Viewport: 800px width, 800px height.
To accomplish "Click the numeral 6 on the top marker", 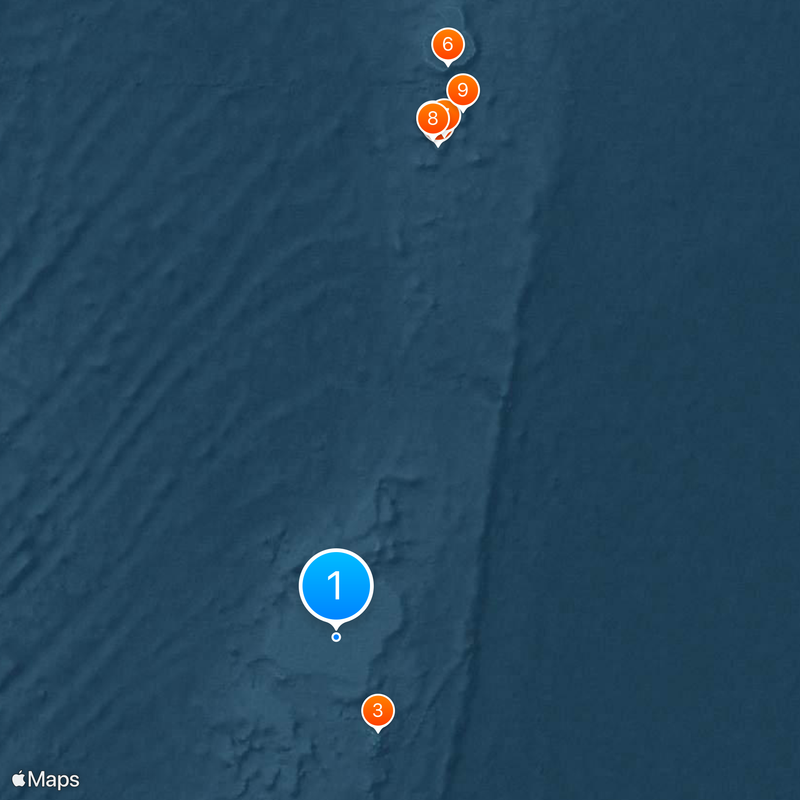I will click(448, 44).
